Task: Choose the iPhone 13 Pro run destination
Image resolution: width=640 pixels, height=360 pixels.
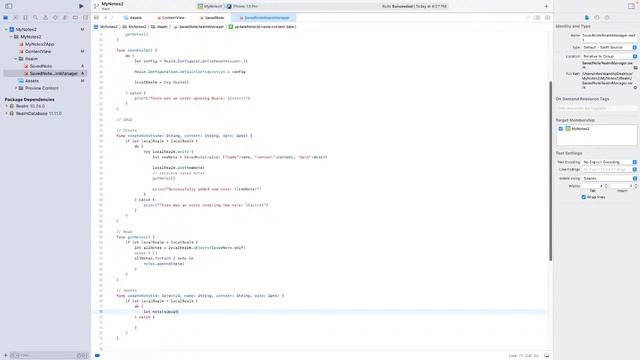Action: click(242, 7)
